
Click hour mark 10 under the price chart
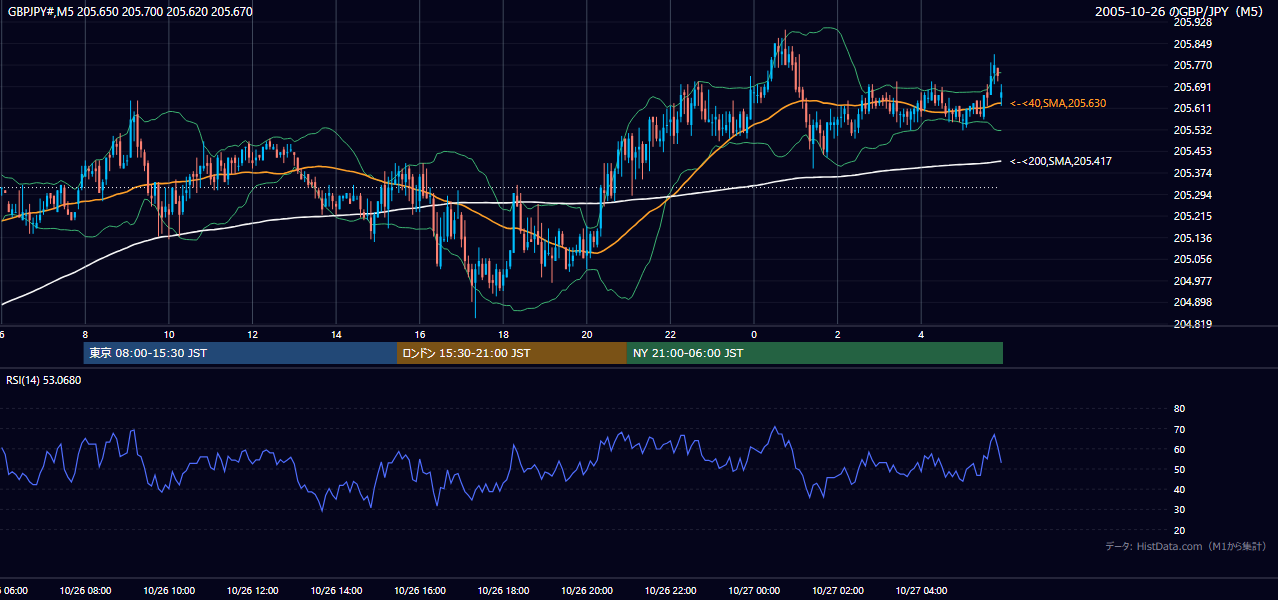(x=169, y=334)
